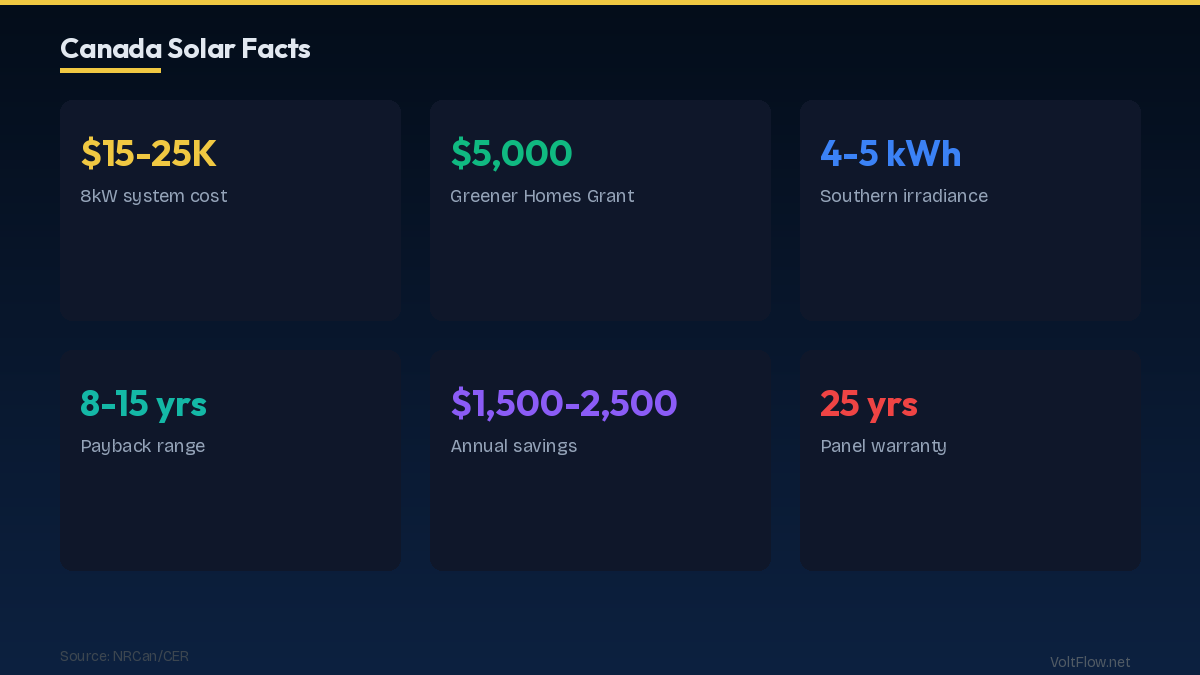Select the 25 yrs warranty figure

[868, 403]
